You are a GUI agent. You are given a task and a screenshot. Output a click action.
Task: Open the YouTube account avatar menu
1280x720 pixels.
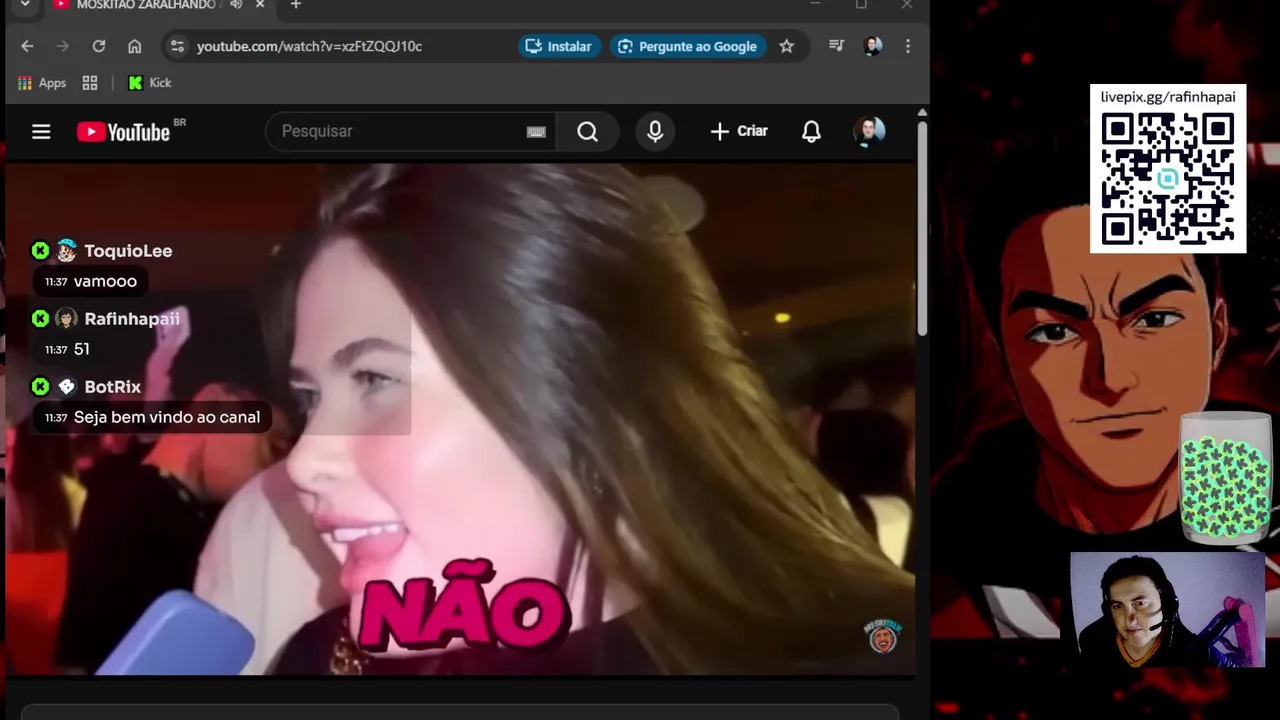[869, 131]
